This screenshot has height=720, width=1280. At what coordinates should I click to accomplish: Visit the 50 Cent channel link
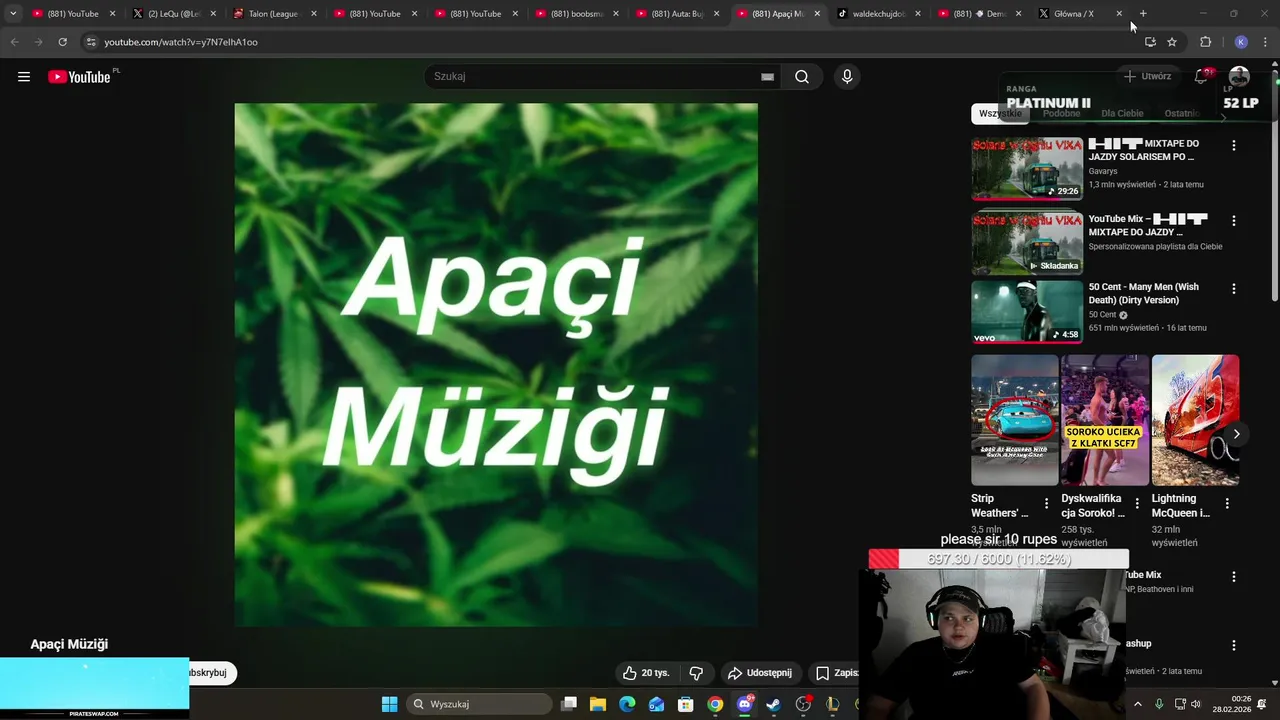tap(1102, 315)
